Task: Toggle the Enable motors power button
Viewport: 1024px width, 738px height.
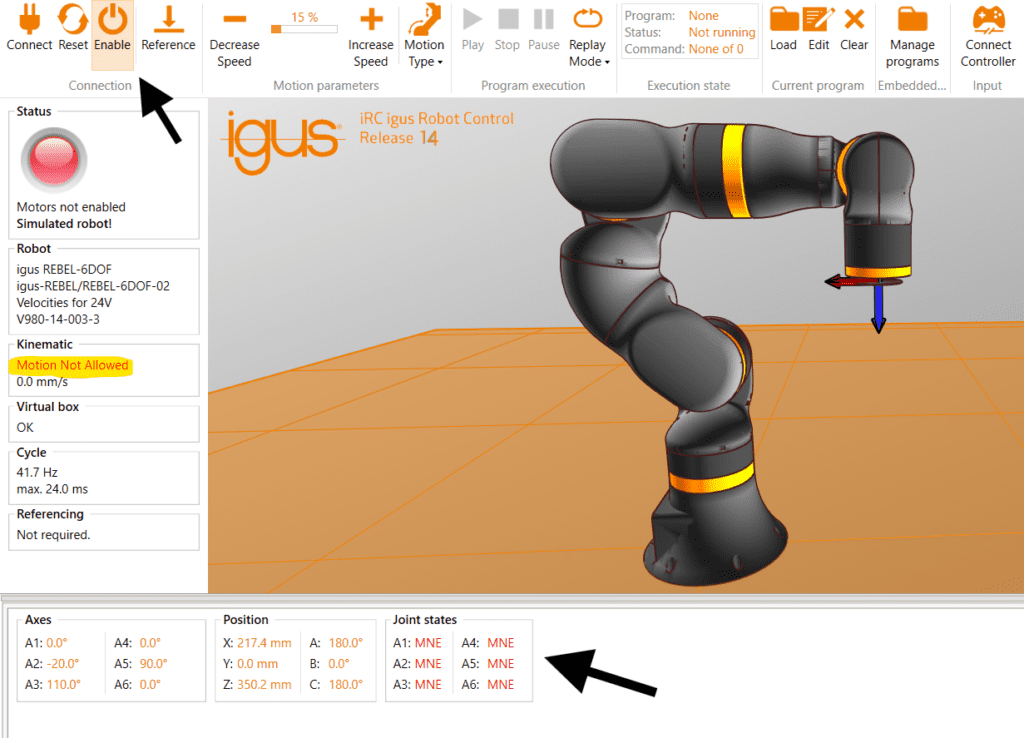Action: point(112,20)
